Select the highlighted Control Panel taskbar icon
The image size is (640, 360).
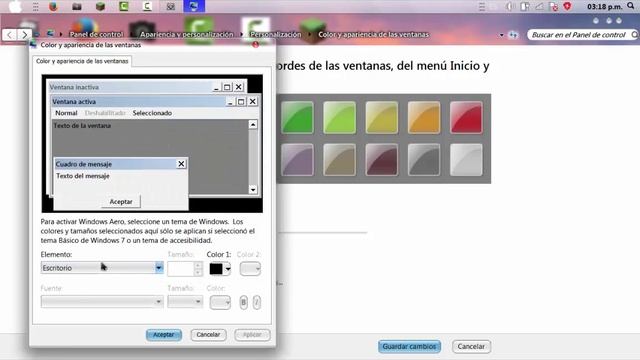click(x=194, y=6)
